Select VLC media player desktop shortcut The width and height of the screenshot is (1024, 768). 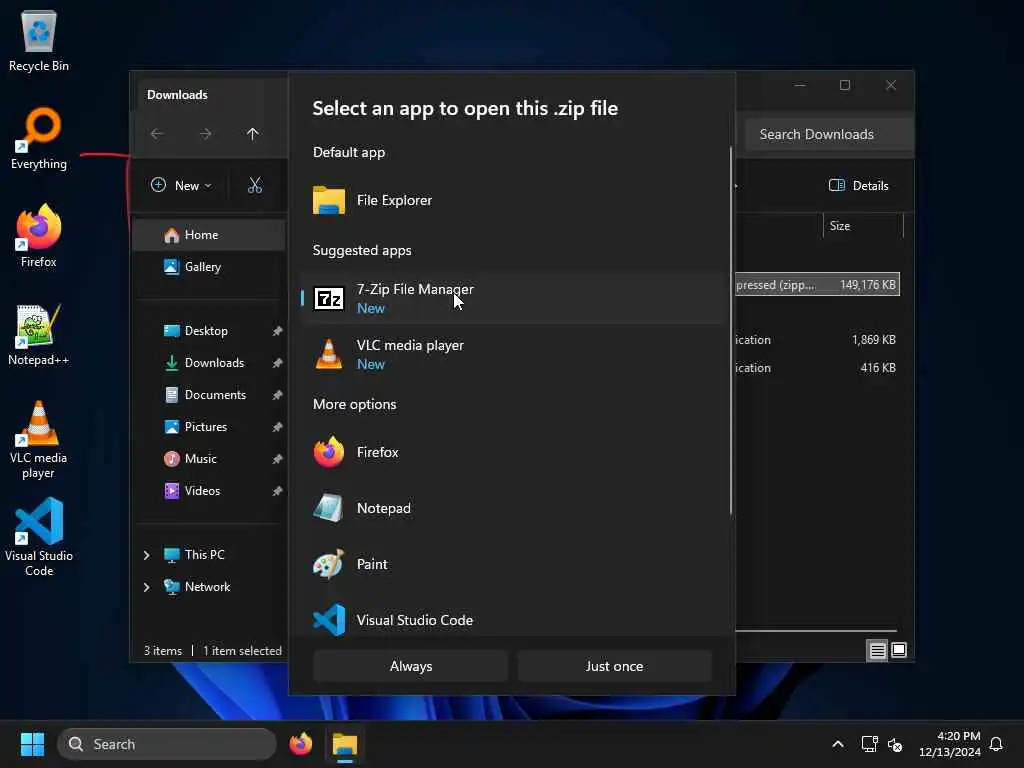(x=39, y=440)
